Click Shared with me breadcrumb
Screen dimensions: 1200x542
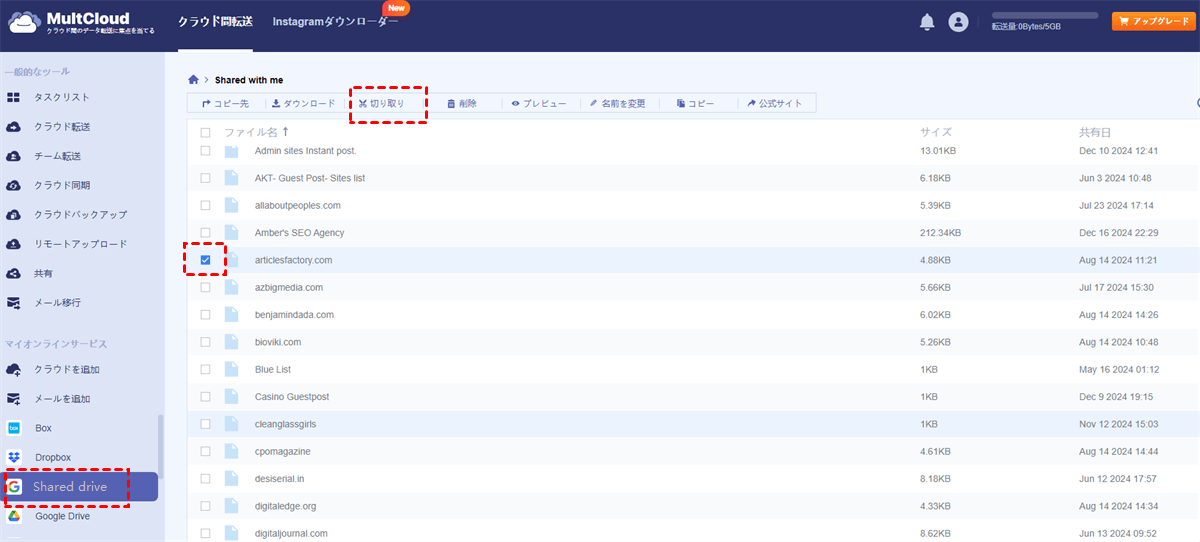[249, 79]
